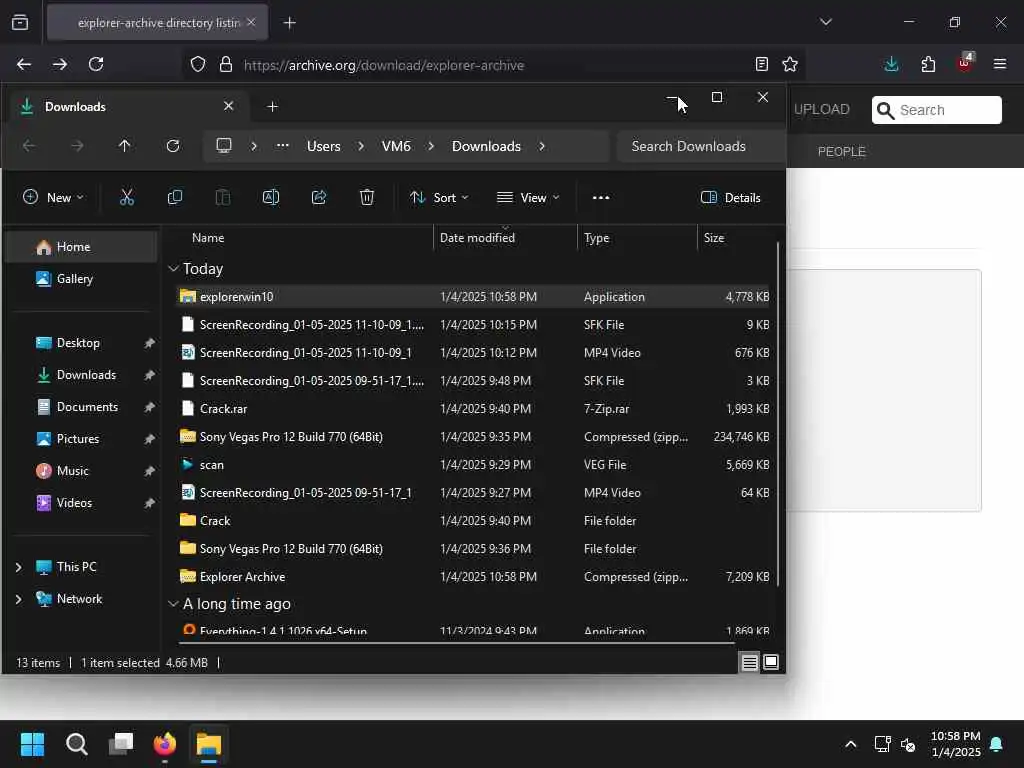Open the Firefox hamburger application menu

click(1000, 64)
